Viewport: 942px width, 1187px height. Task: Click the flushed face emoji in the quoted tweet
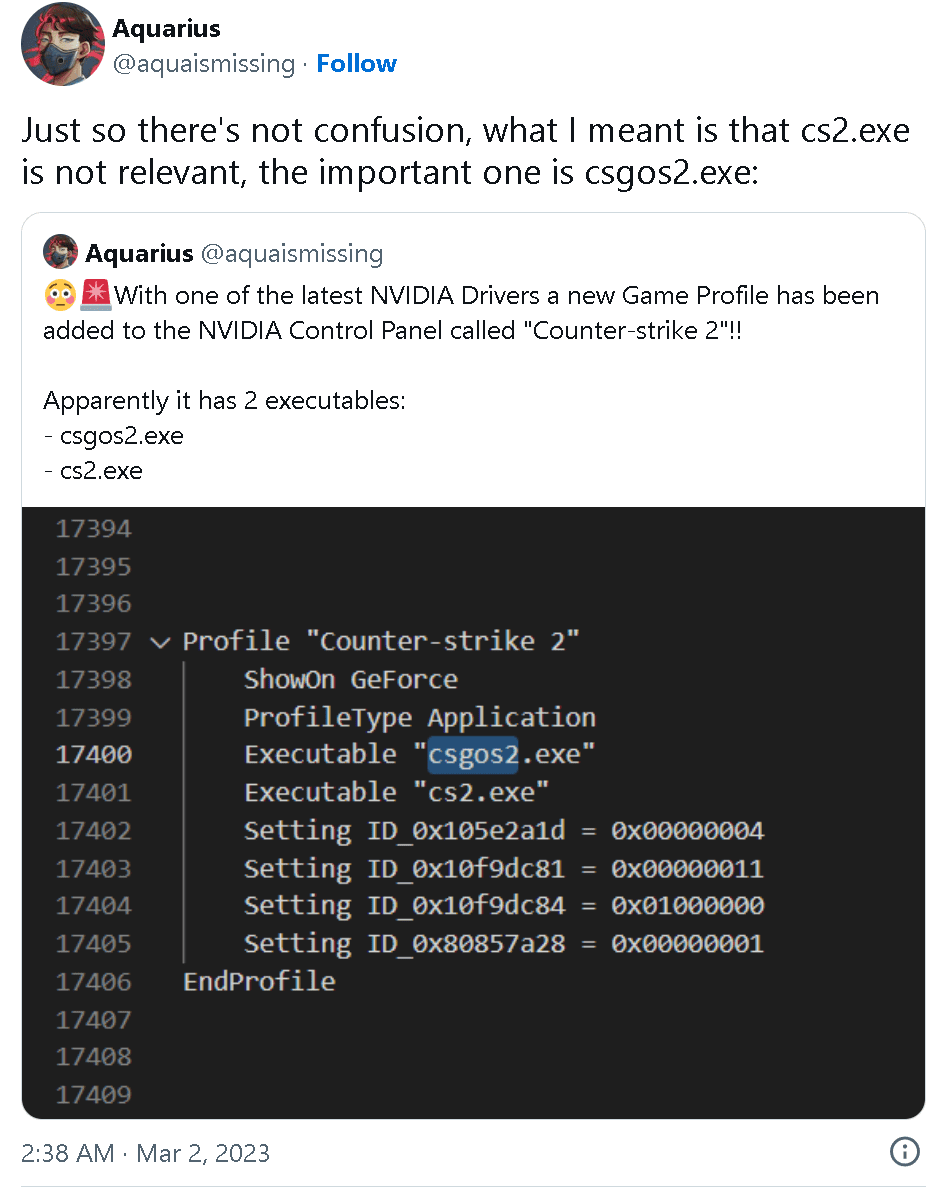(57, 296)
